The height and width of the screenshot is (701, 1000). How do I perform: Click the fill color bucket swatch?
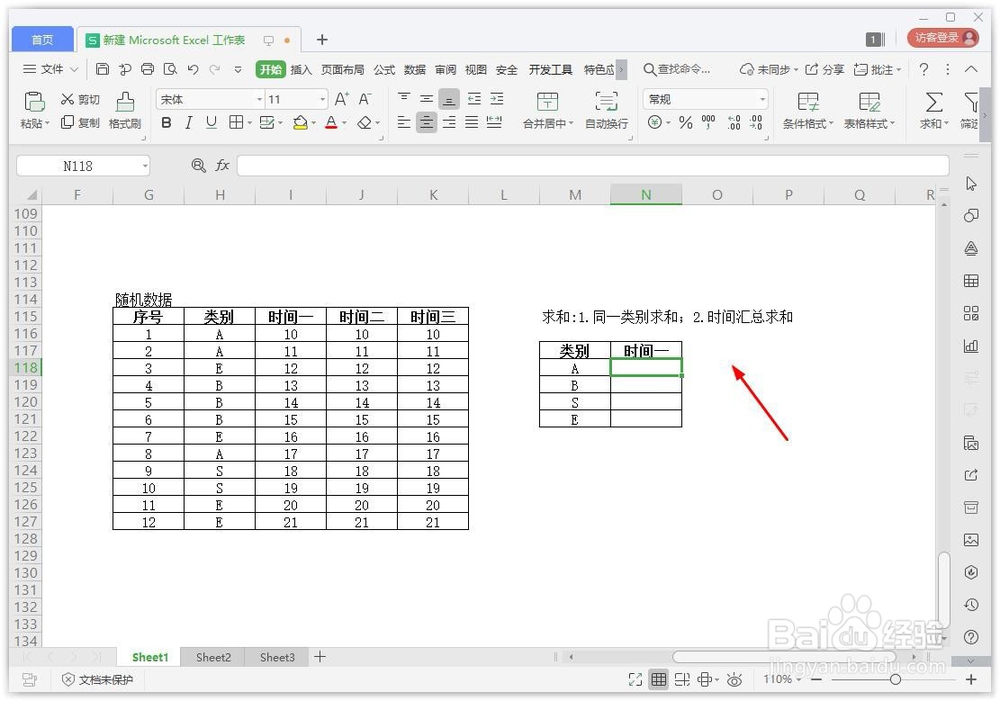tap(300, 122)
